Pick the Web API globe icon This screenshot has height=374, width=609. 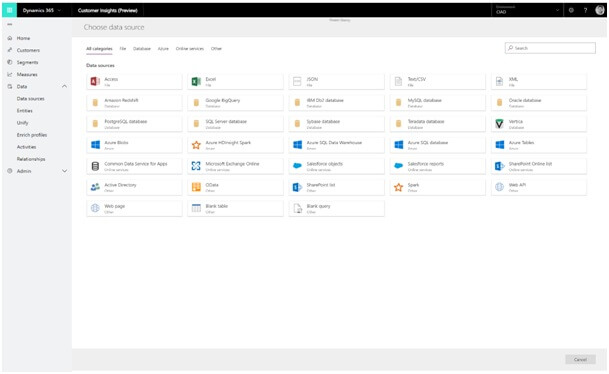pos(499,187)
